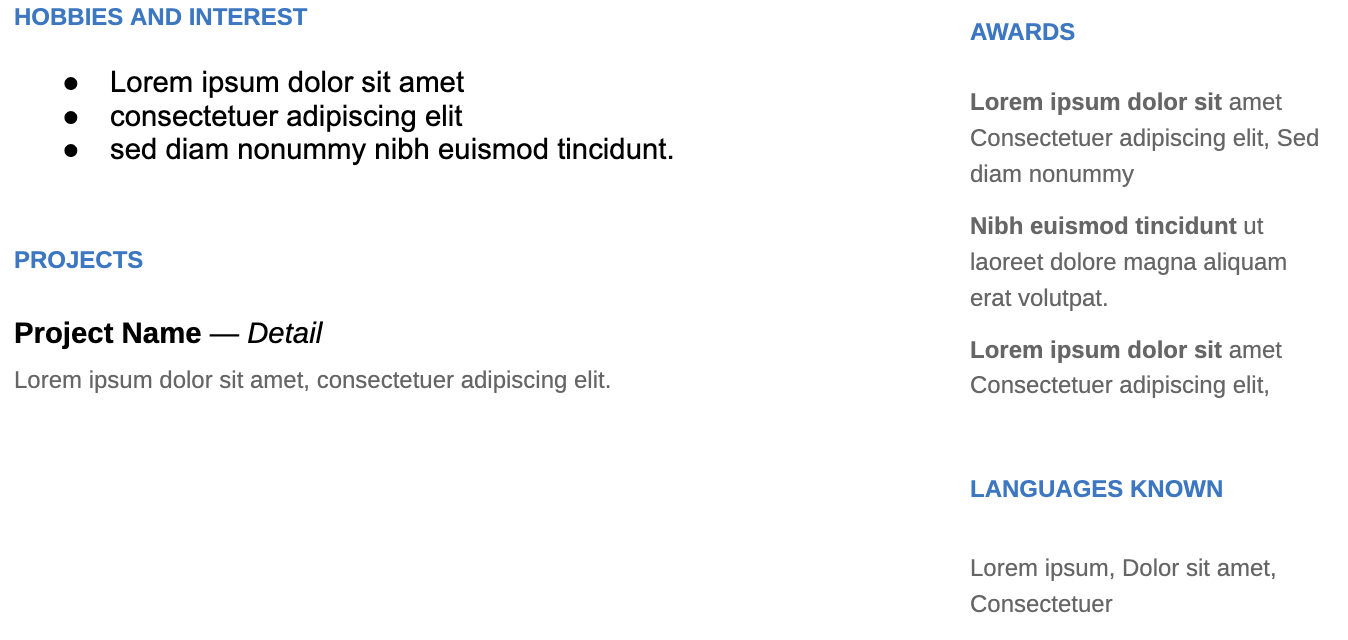The width and height of the screenshot is (1348, 640).
Task: Click the project description paragraph under Project Name
Action: click(312, 380)
